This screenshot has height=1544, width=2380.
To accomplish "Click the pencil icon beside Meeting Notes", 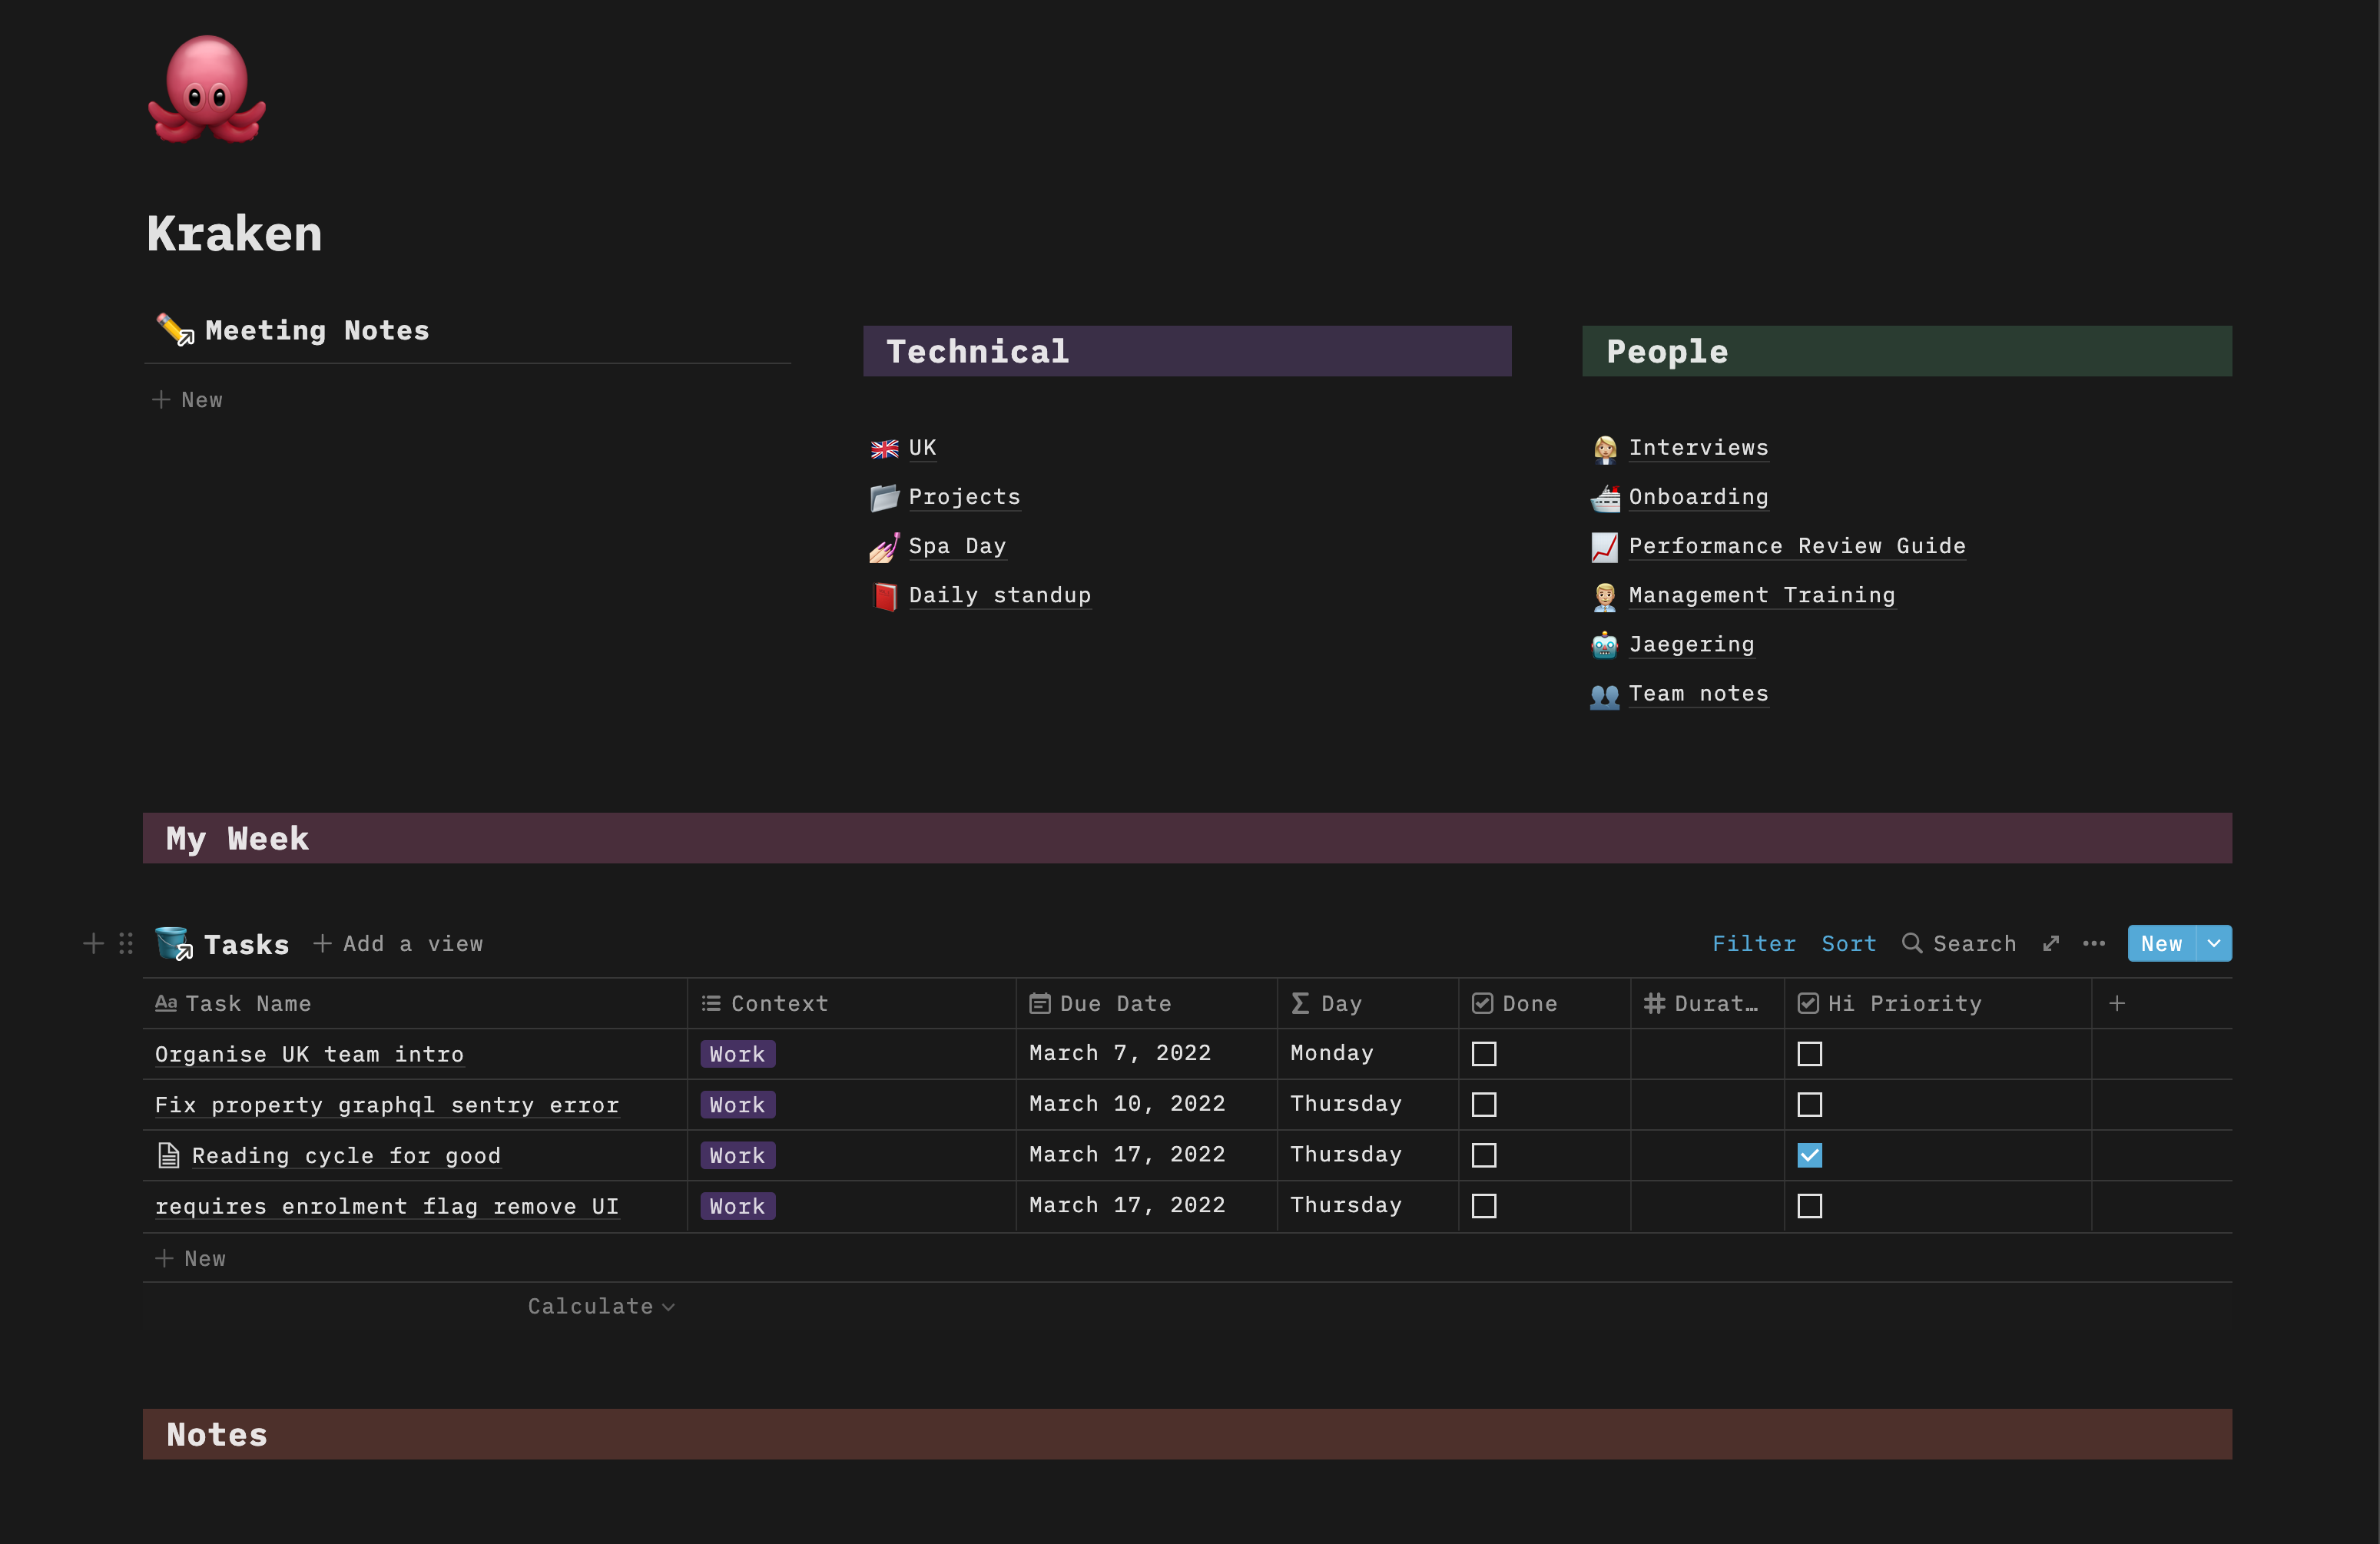I will point(175,329).
